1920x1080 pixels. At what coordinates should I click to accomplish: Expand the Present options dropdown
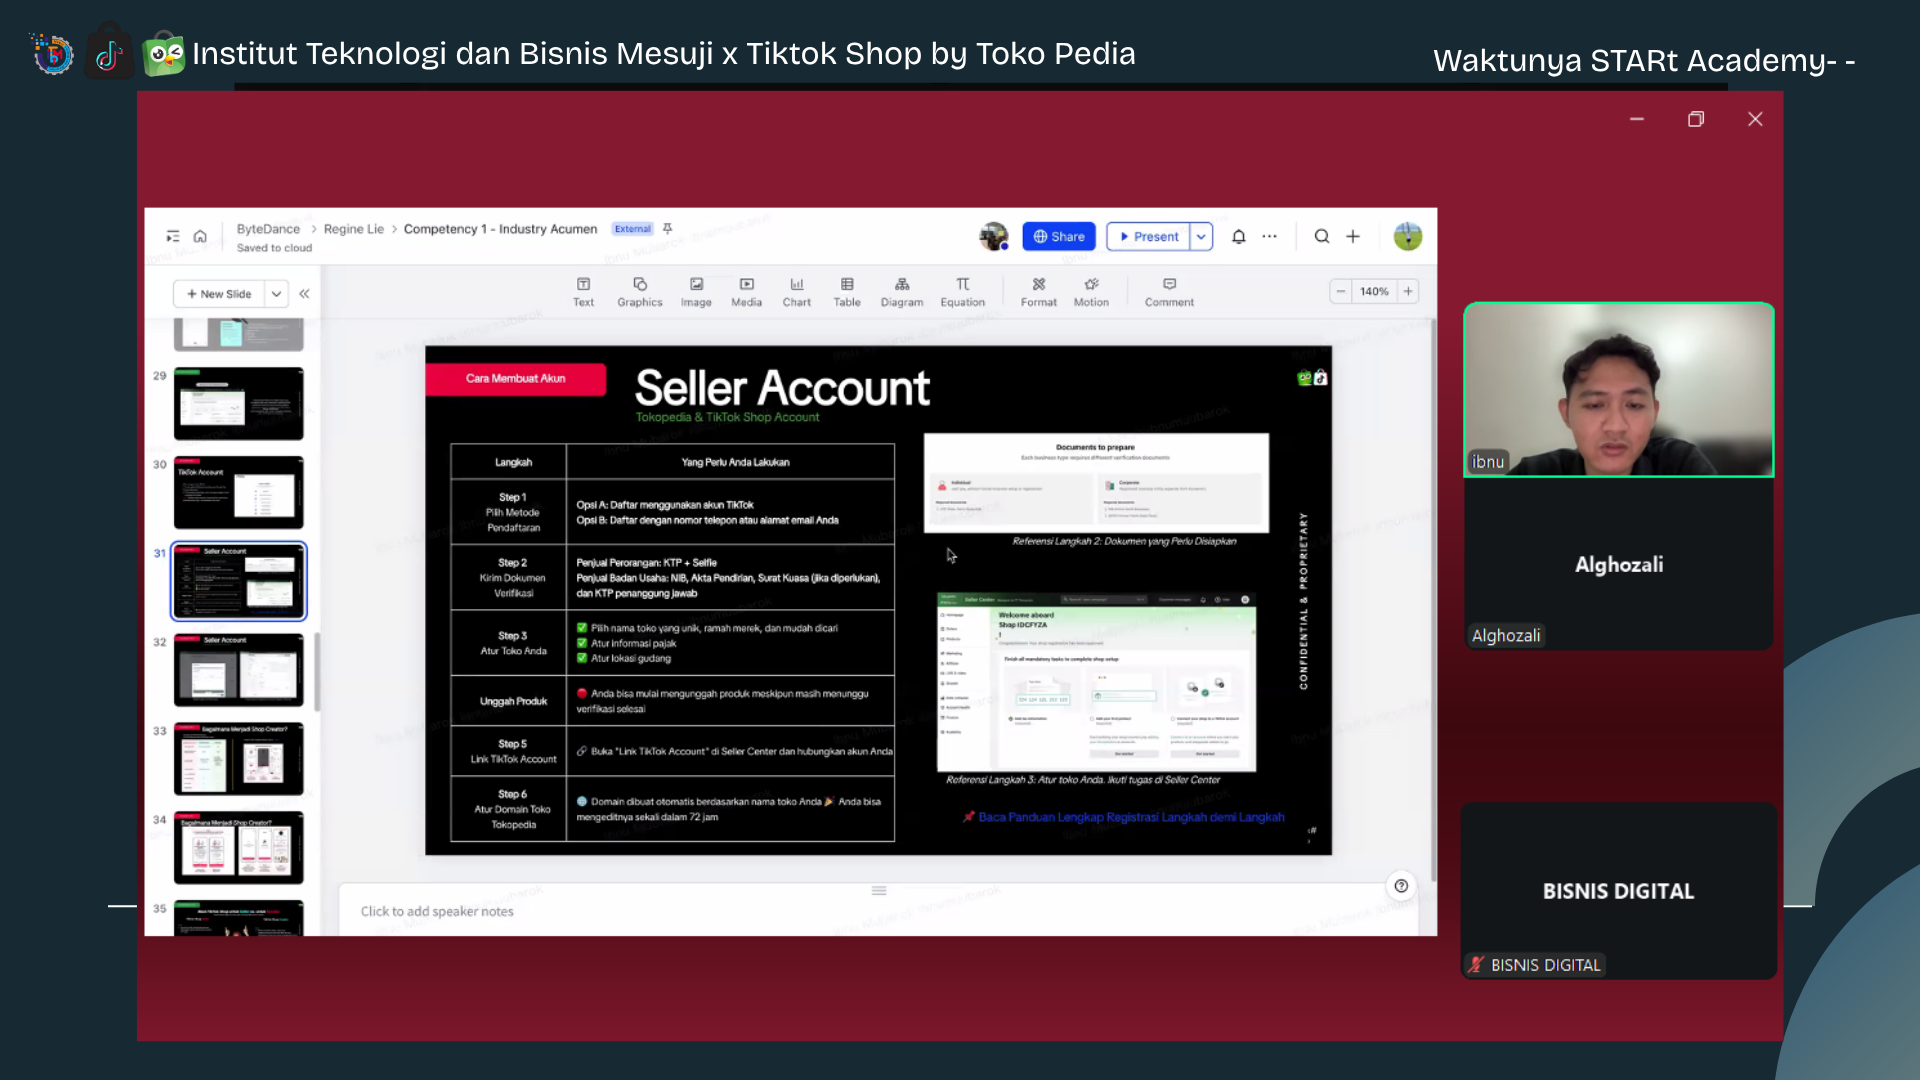pyautogui.click(x=1201, y=237)
